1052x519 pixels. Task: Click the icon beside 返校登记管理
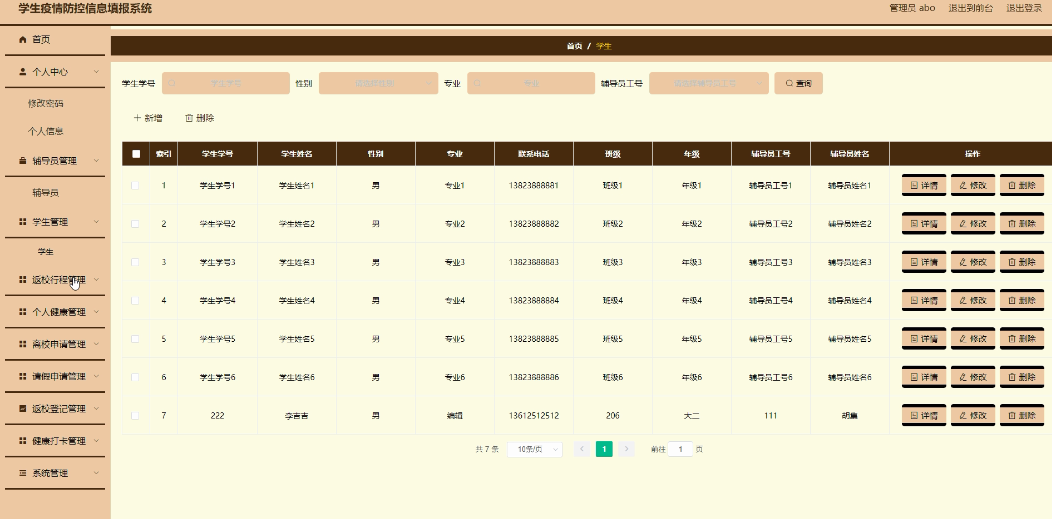(22, 408)
